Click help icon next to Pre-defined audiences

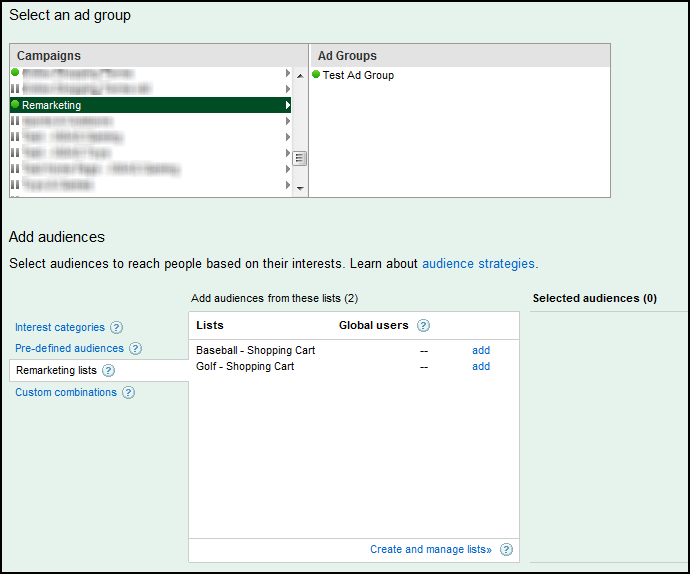click(136, 349)
